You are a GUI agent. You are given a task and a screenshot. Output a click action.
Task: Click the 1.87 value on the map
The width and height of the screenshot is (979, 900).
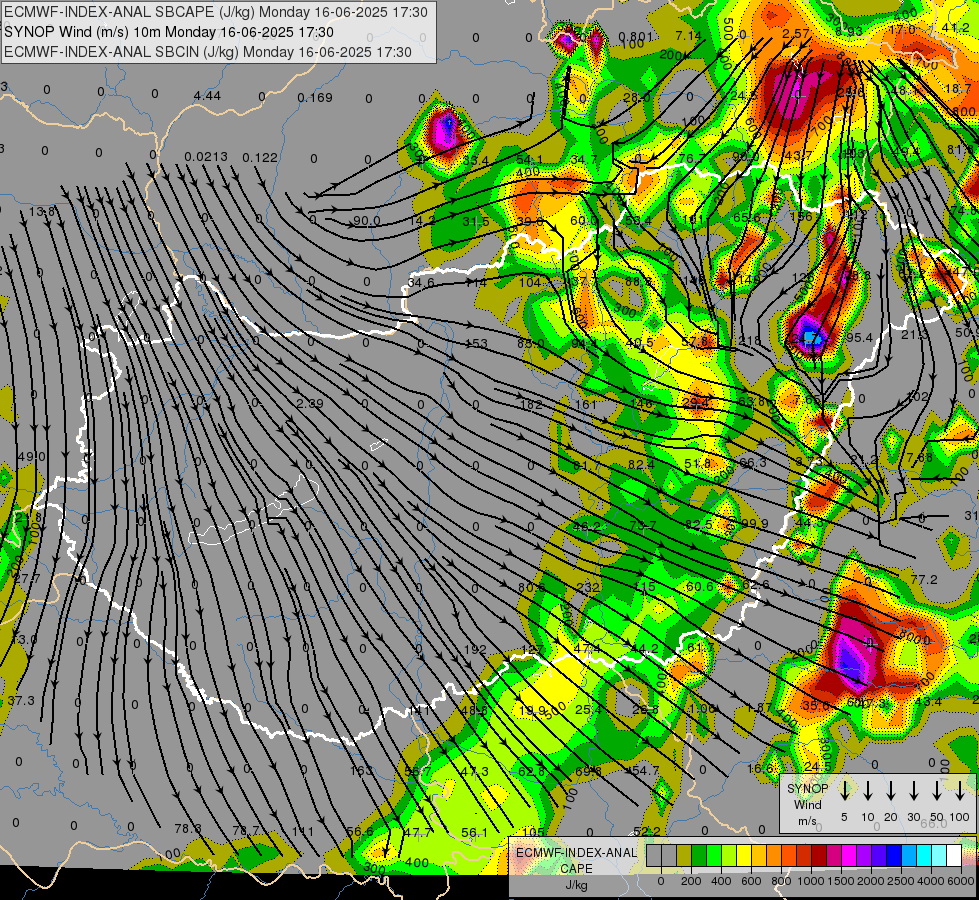coord(759,708)
